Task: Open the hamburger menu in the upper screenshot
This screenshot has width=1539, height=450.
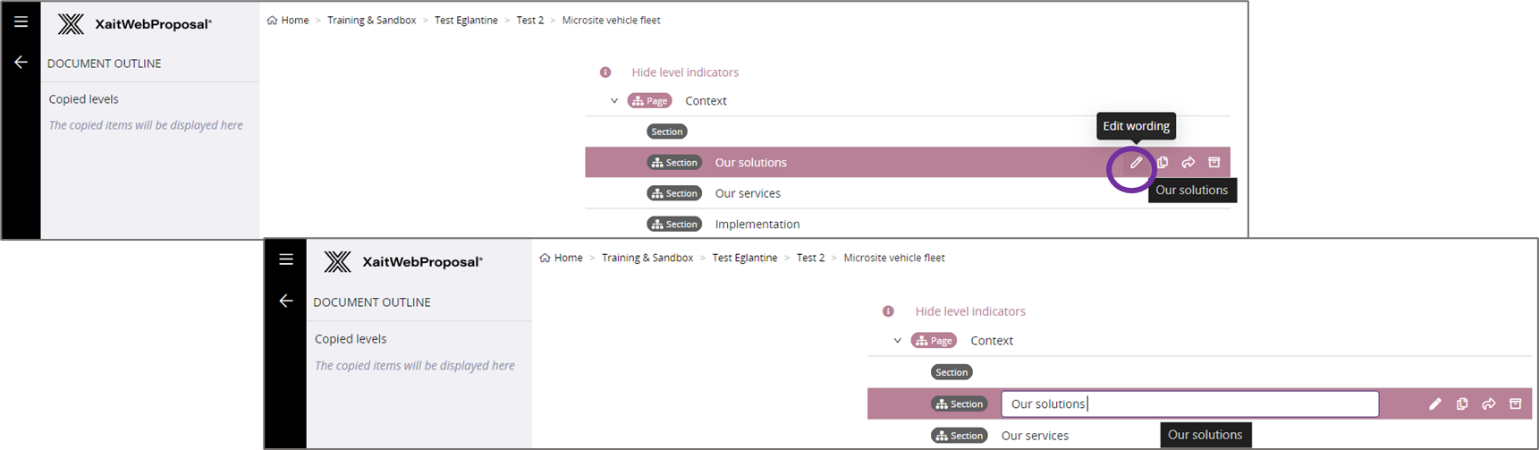Action: click(x=20, y=22)
